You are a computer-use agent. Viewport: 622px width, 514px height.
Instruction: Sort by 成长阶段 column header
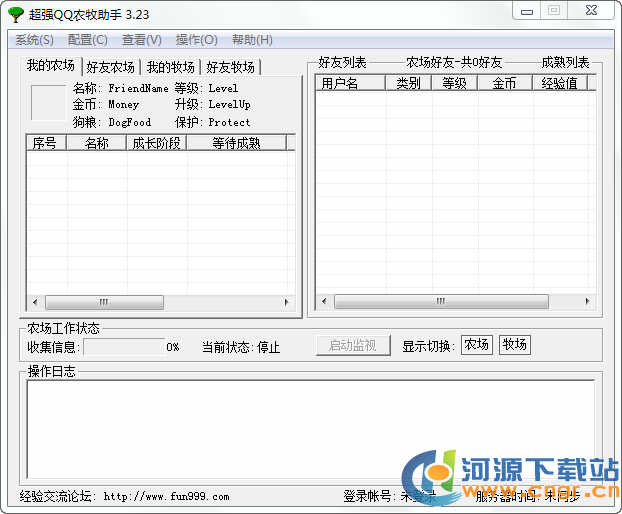pos(157,143)
